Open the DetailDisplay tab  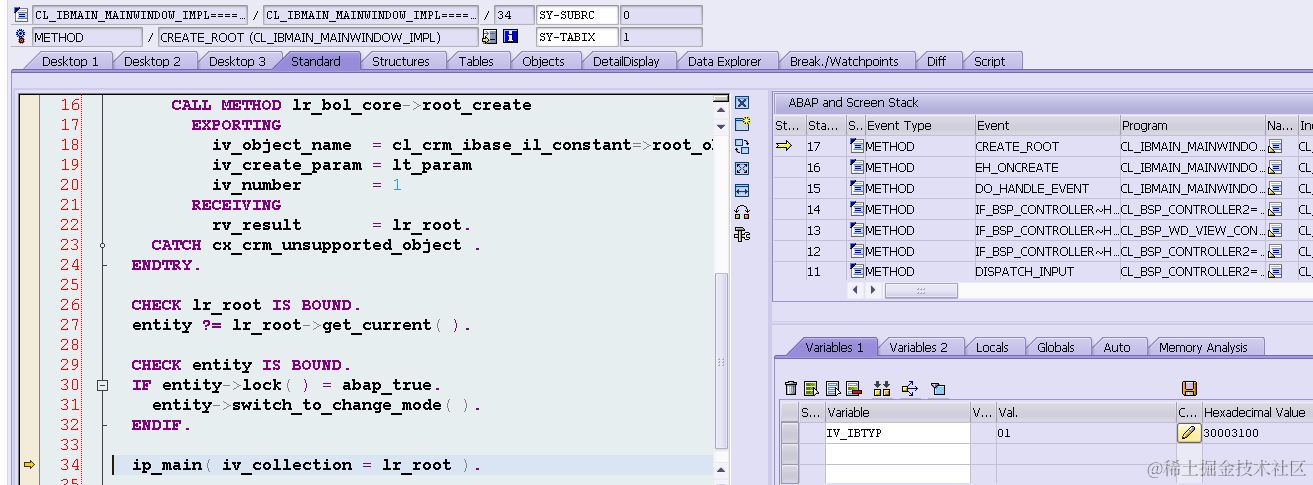point(626,61)
